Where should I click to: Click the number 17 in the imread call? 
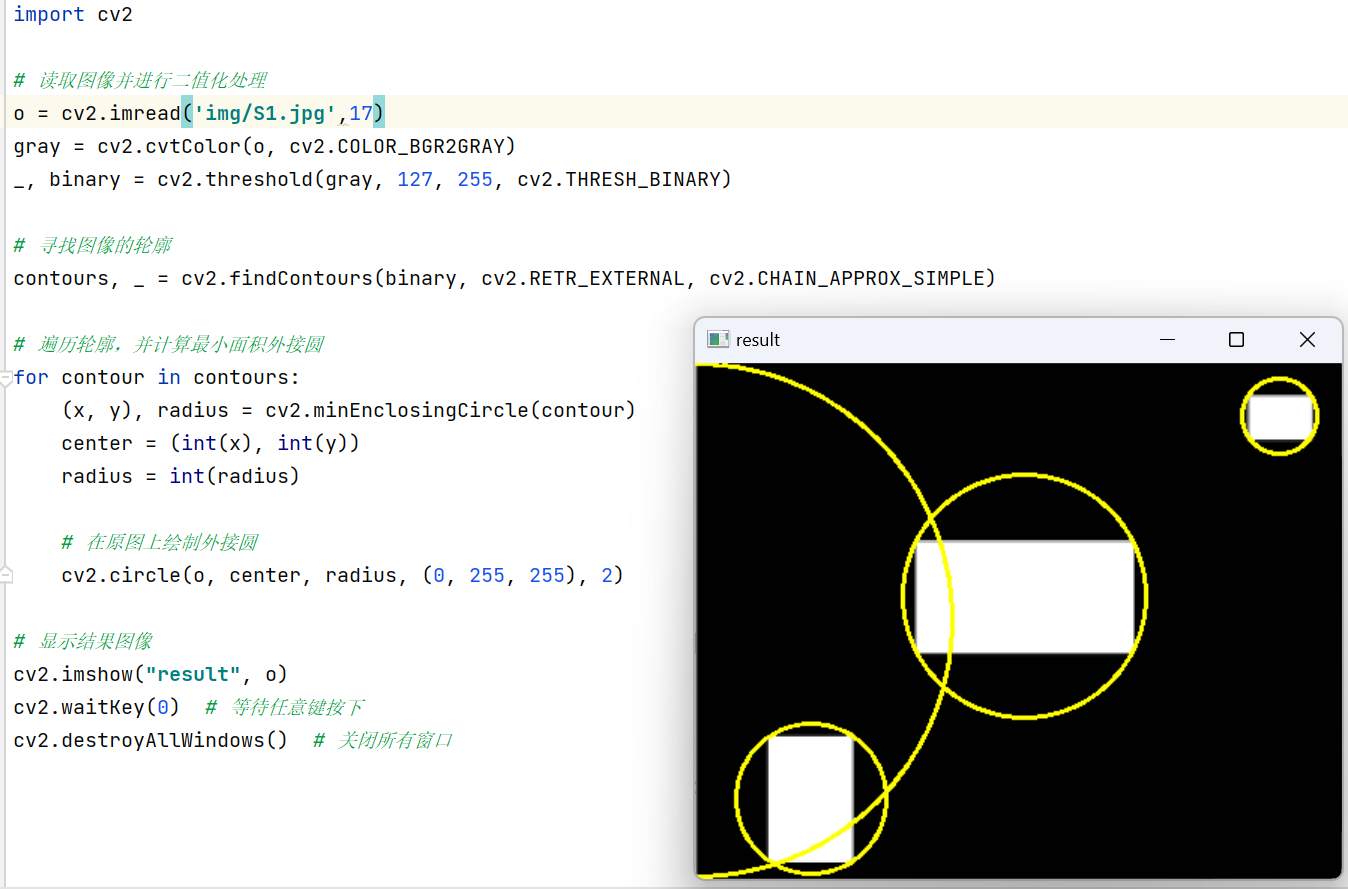coord(361,114)
